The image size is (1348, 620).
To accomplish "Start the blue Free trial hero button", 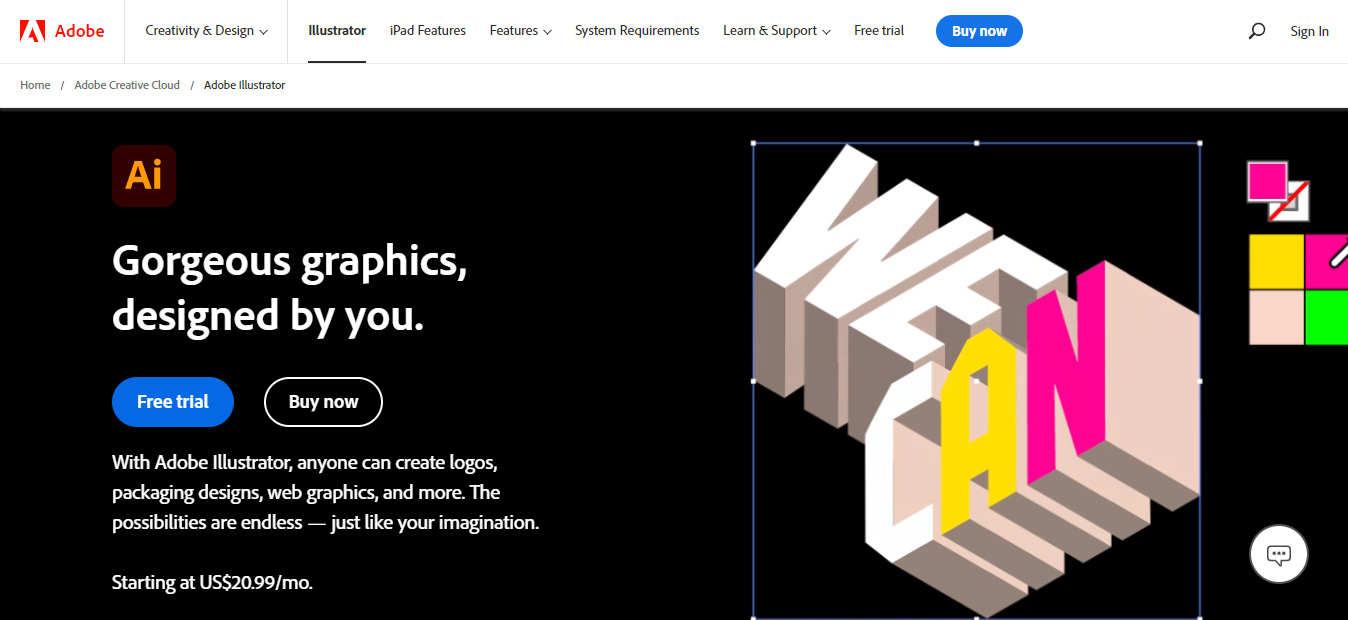I will 173,402.
